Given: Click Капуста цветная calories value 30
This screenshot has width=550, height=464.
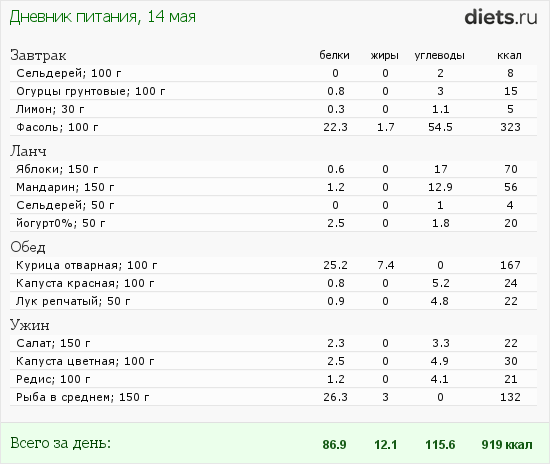Looking at the screenshot, I should 511,361.
